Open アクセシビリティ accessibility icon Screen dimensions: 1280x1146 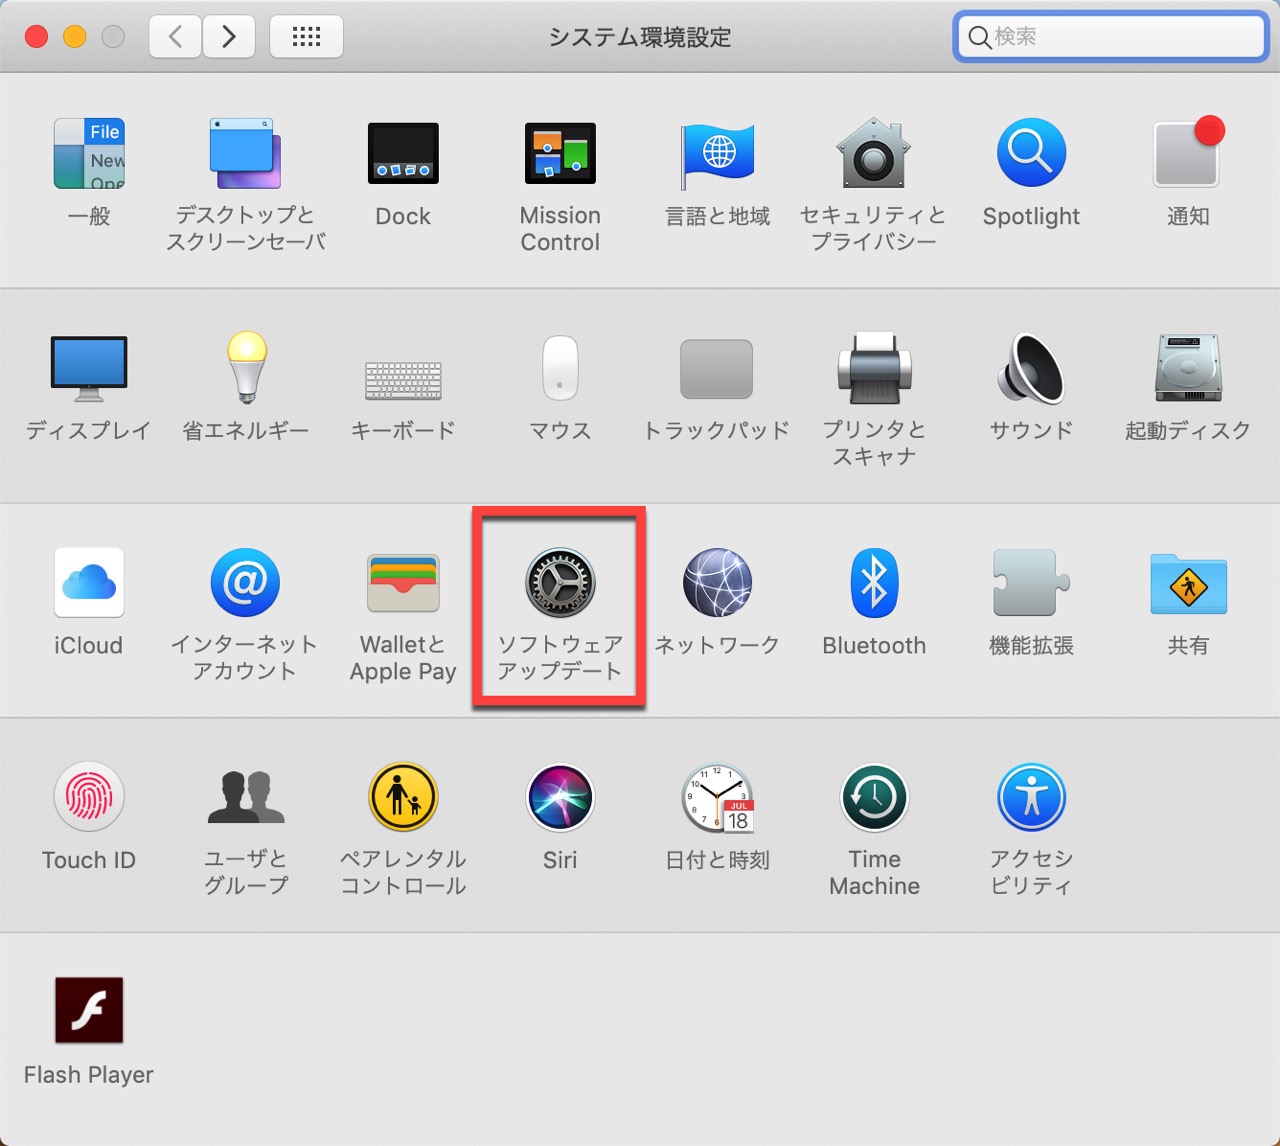tap(1031, 797)
